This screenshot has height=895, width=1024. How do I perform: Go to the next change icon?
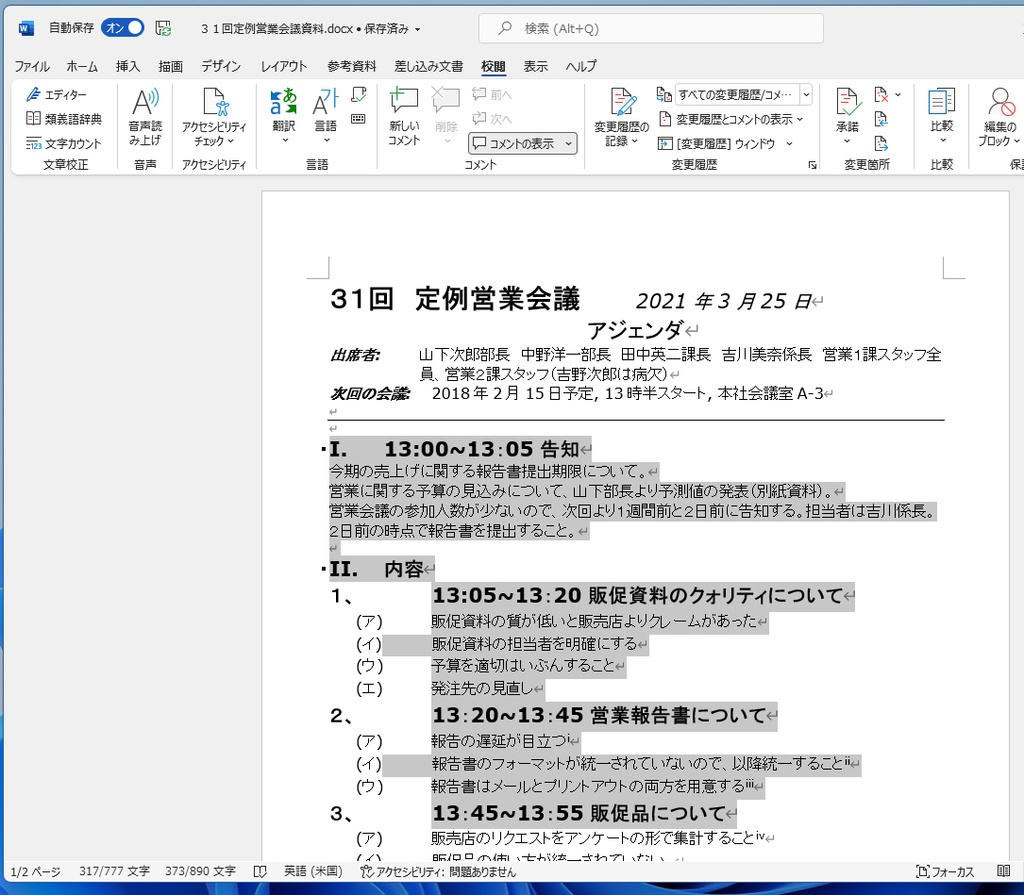point(881,144)
